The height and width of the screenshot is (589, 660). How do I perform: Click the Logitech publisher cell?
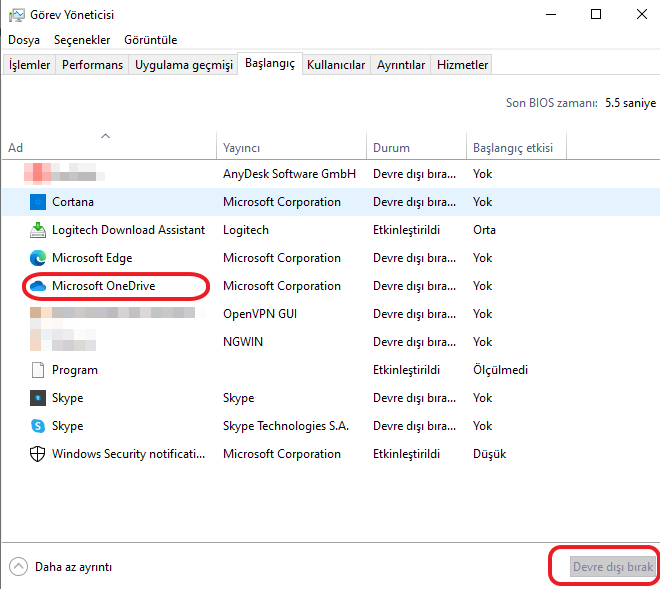[246, 230]
